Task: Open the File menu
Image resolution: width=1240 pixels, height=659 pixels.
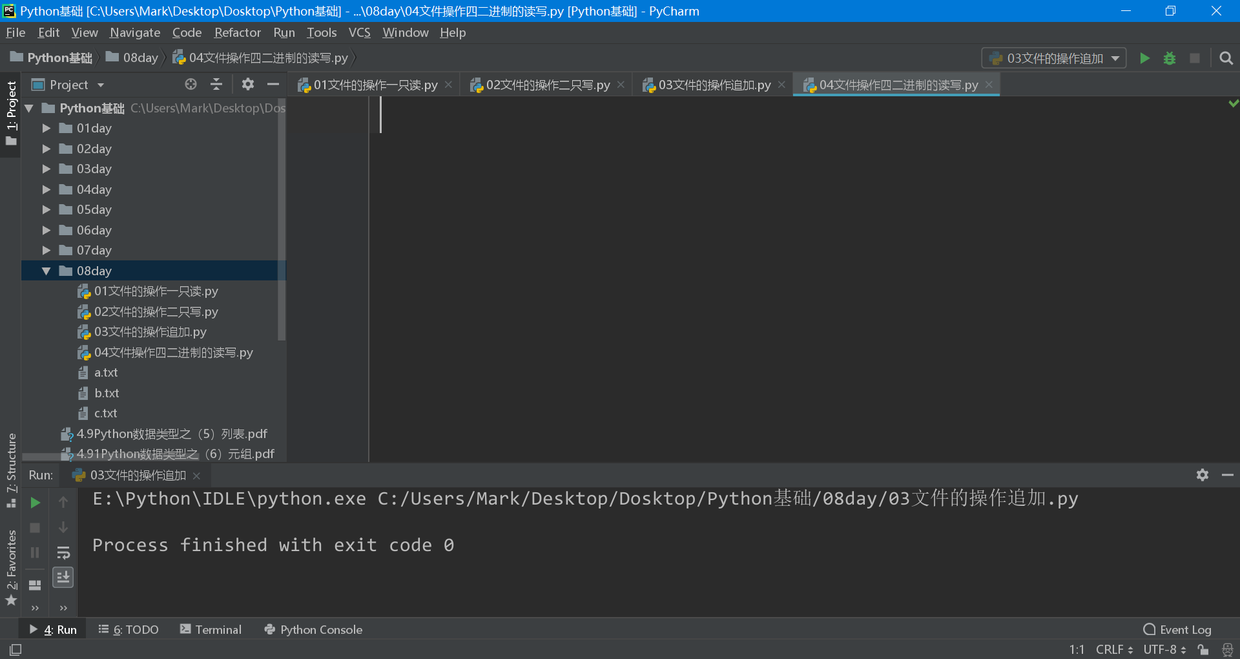Action: click(x=16, y=32)
